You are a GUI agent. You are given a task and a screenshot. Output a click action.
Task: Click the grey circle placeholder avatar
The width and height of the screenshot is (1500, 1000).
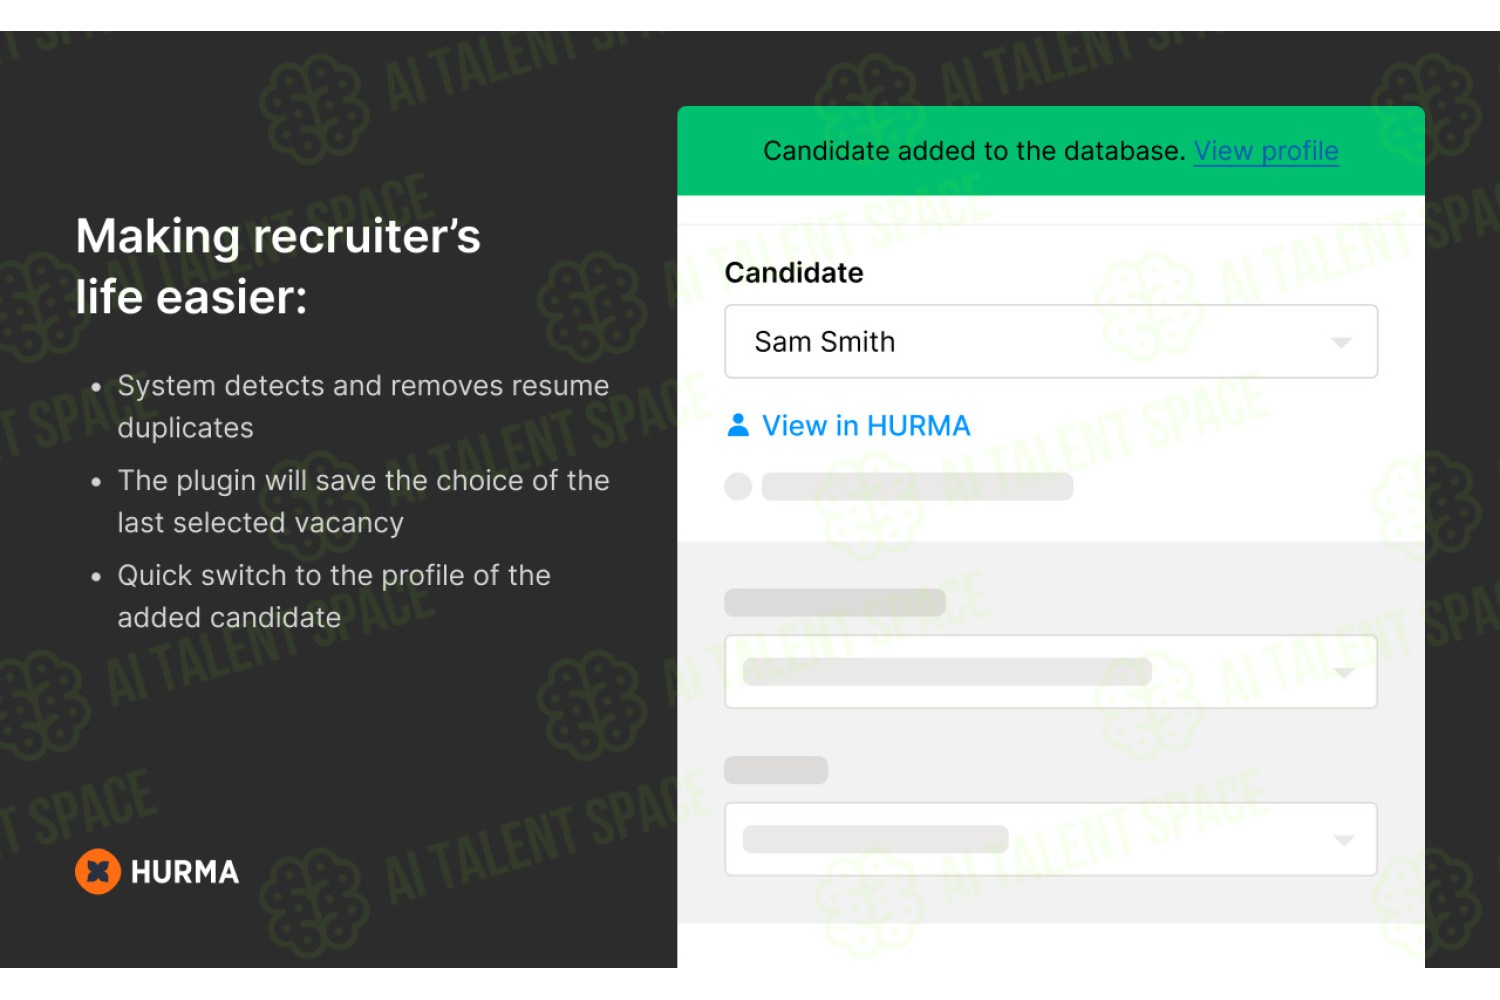tap(738, 487)
